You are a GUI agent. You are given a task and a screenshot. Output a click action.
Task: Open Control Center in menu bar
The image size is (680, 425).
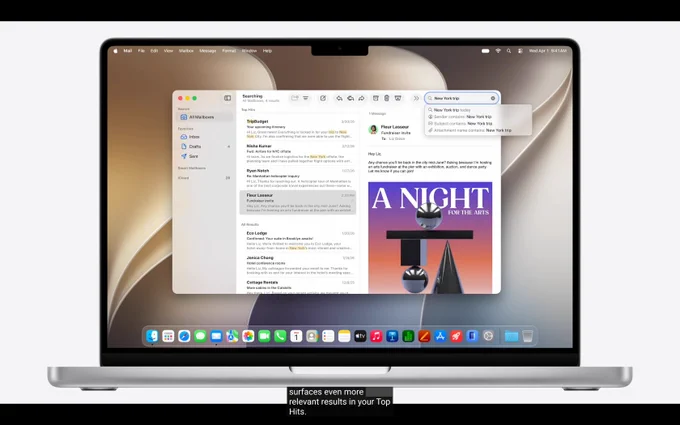click(x=520, y=51)
